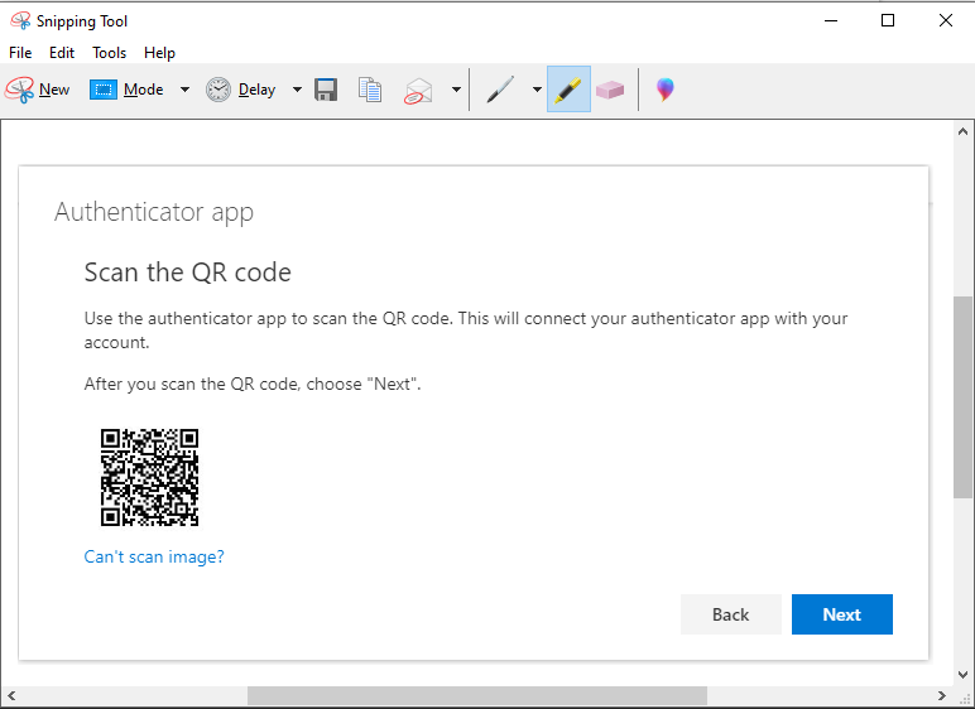
Task: Send snip via email envelope icon
Action: click(418, 91)
